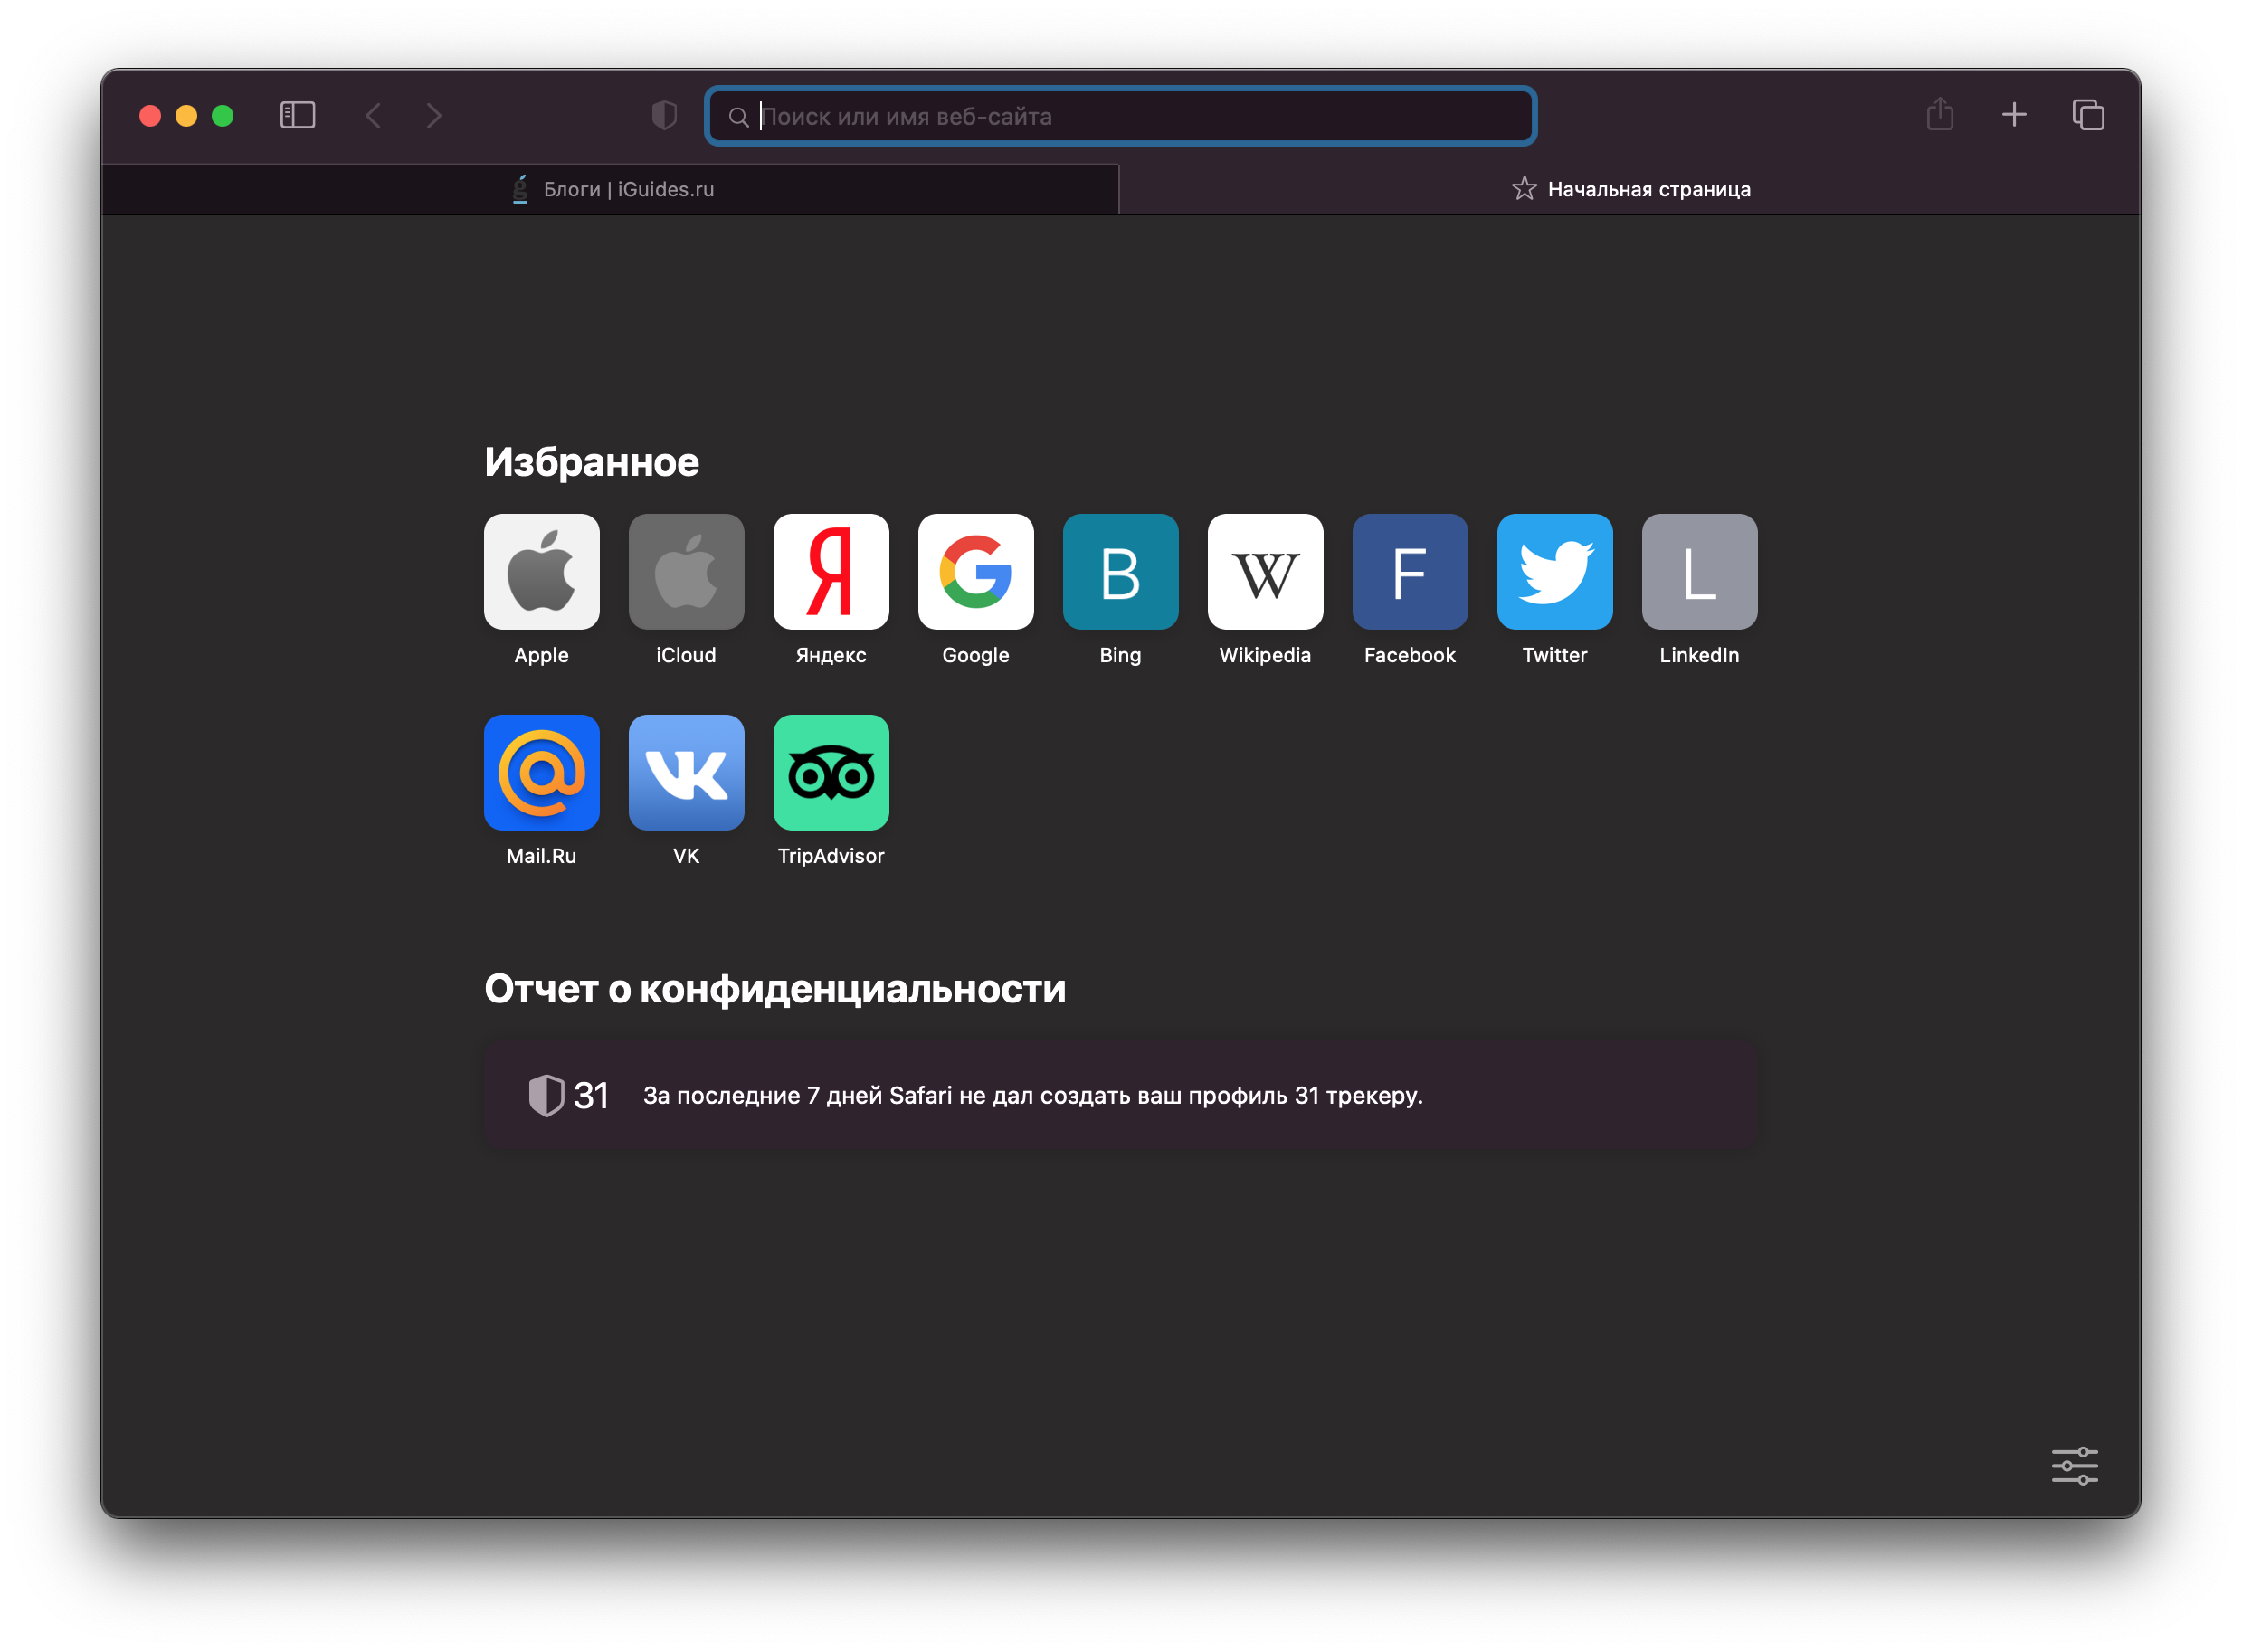Click the forward navigation arrow
2242x1652 pixels.
click(x=433, y=116)
